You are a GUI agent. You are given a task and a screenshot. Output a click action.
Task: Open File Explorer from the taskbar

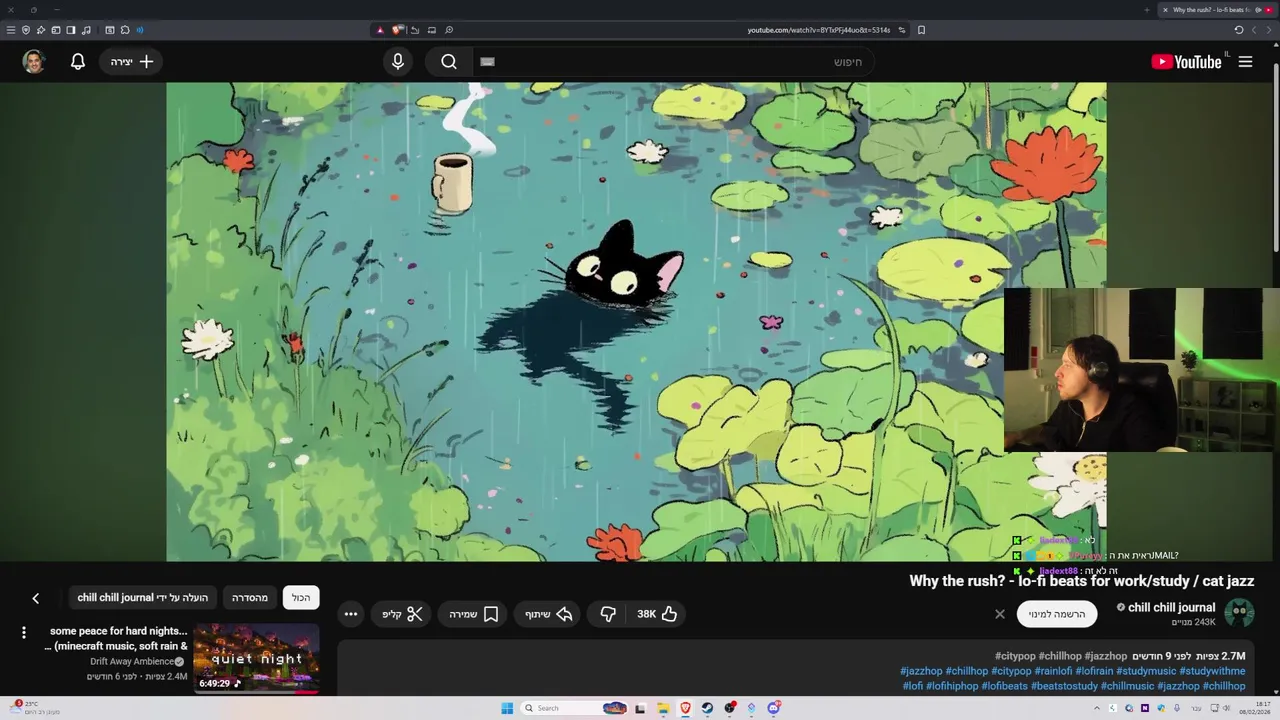coord(663,708)
